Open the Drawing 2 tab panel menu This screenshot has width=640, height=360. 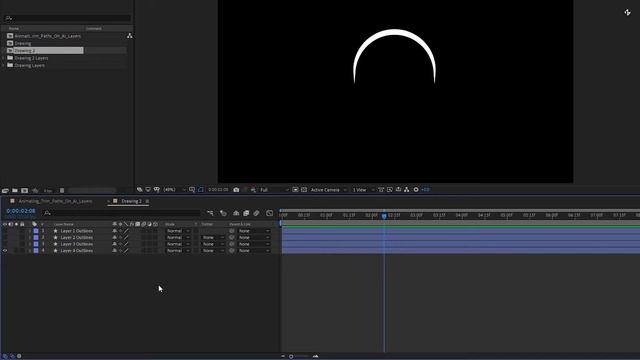[x=147, y=201]
